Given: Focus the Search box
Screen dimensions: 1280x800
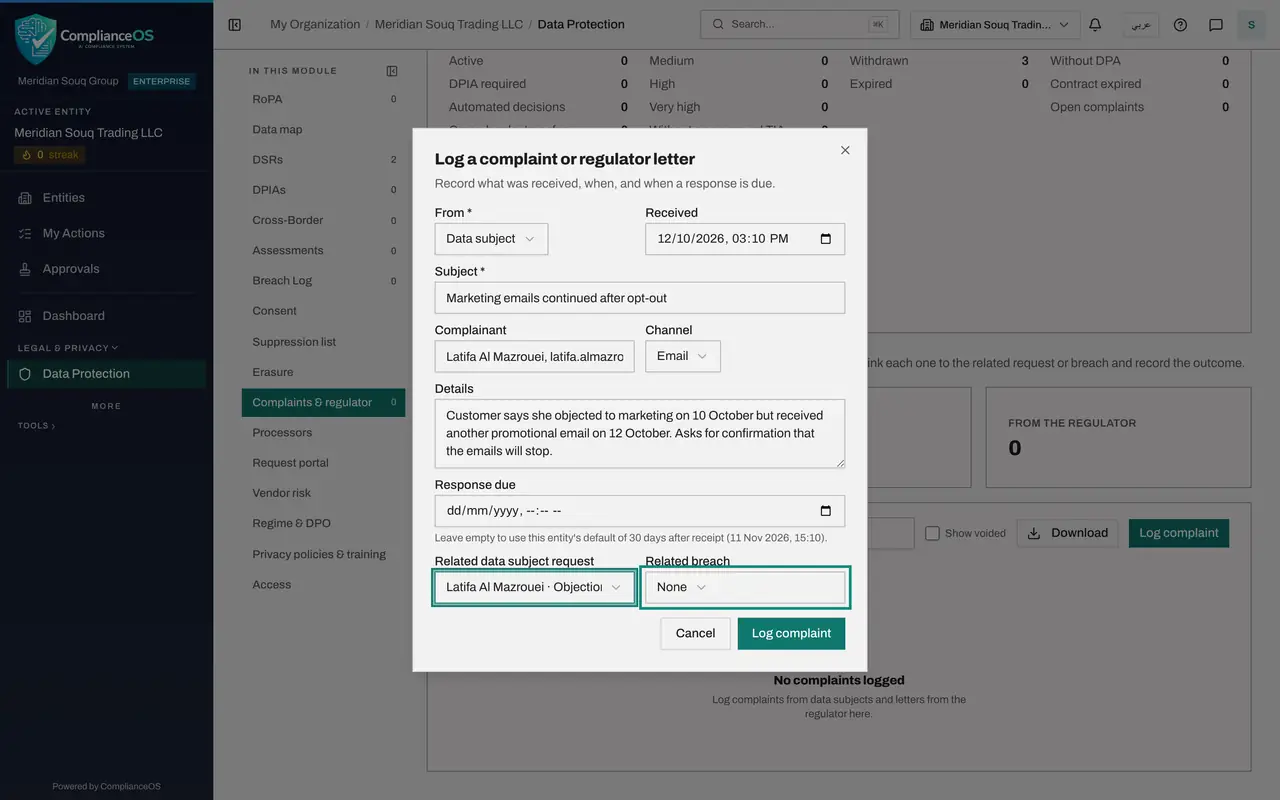Looking at the screenshot, I should [799, 25].
